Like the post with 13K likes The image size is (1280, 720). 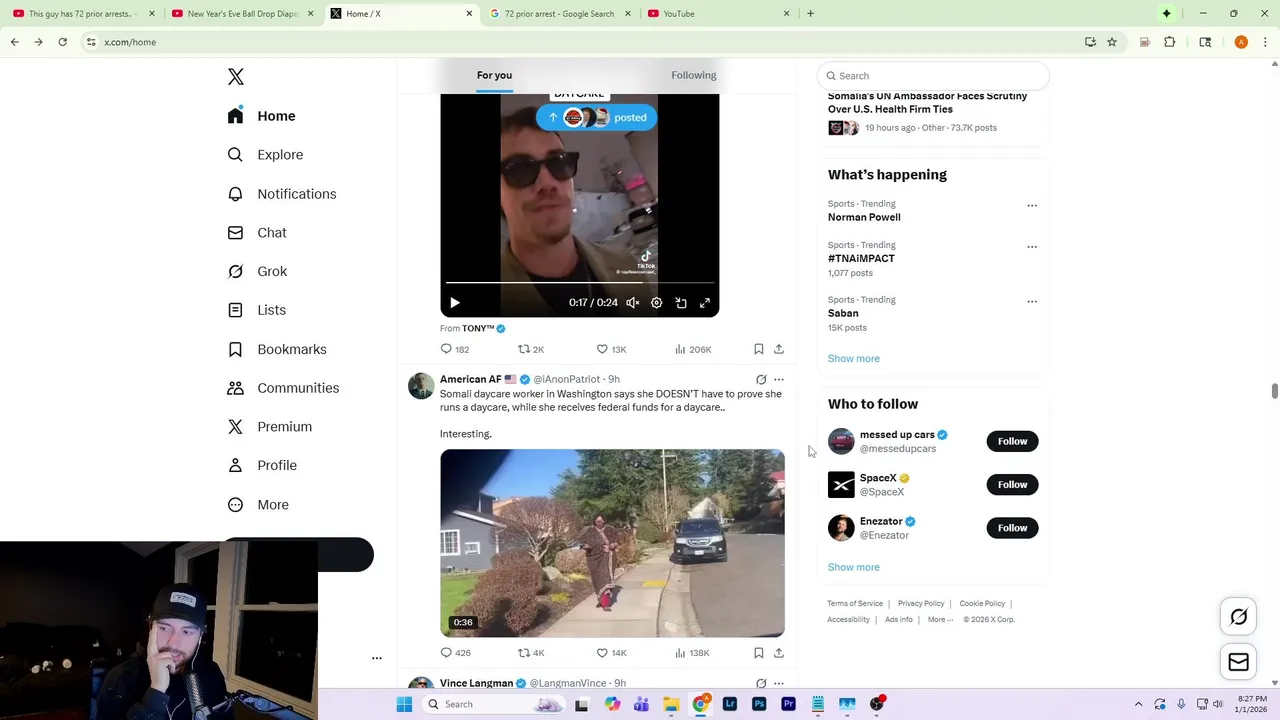(x=611, y=349)
